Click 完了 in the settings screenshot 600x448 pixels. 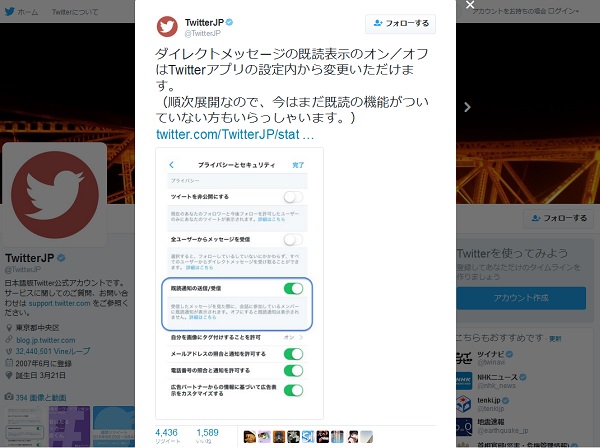click(298, 165)
